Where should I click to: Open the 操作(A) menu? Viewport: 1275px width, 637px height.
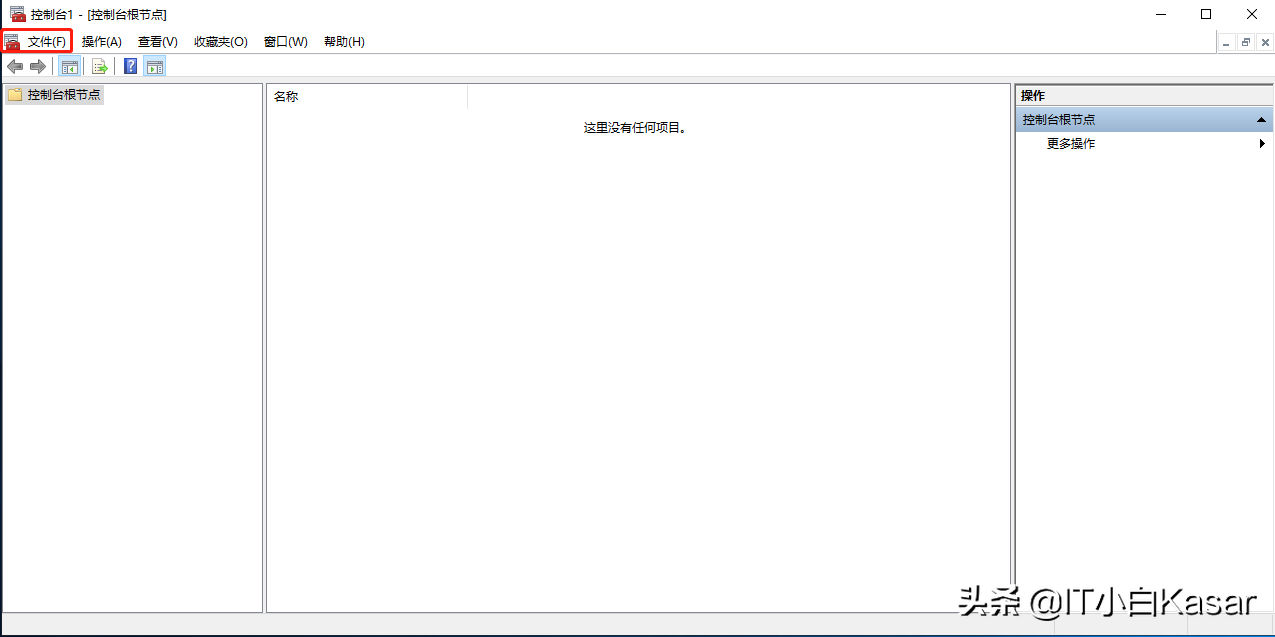(100, 41)
